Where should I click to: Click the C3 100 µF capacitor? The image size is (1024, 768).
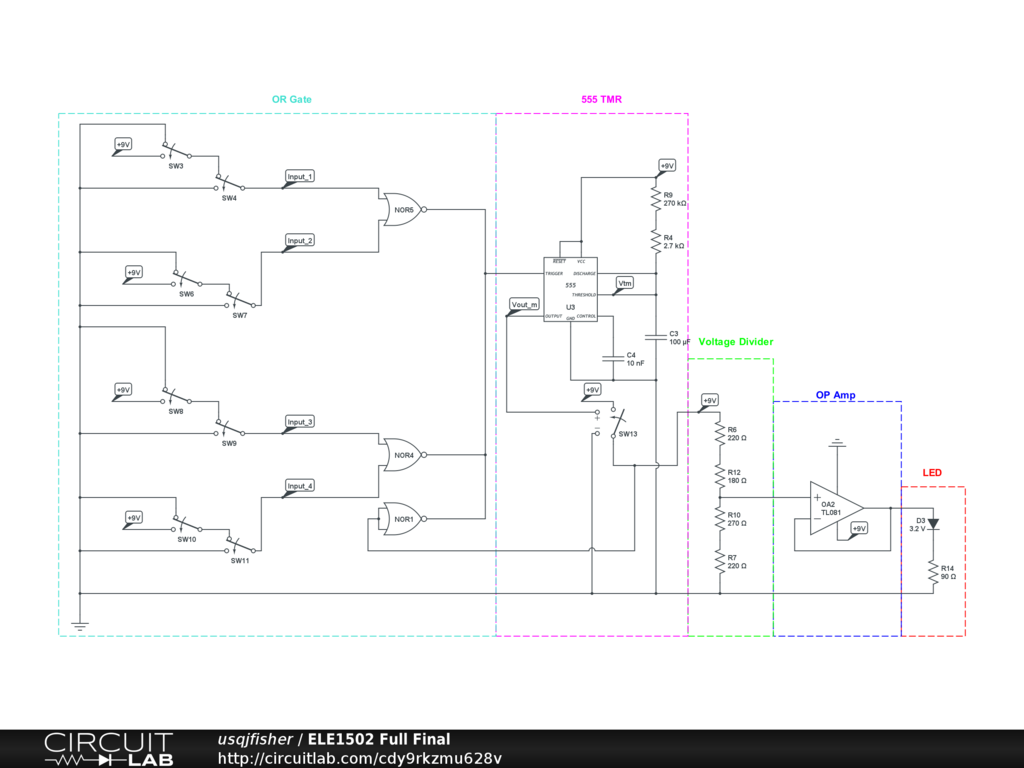656,336
